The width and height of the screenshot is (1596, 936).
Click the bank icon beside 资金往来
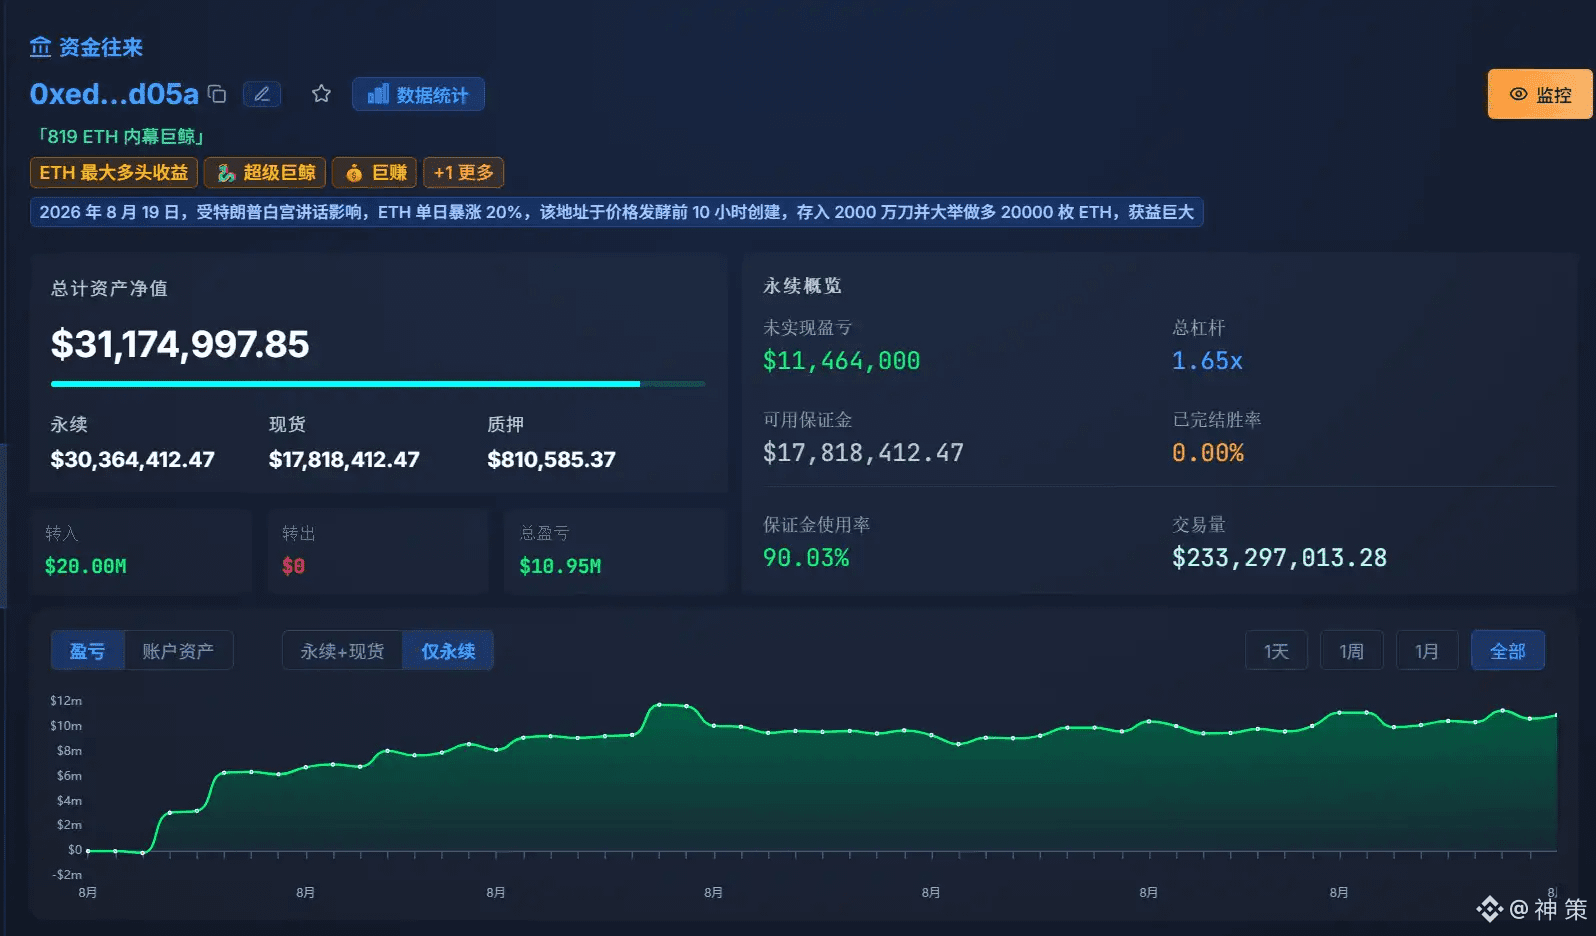40,47
